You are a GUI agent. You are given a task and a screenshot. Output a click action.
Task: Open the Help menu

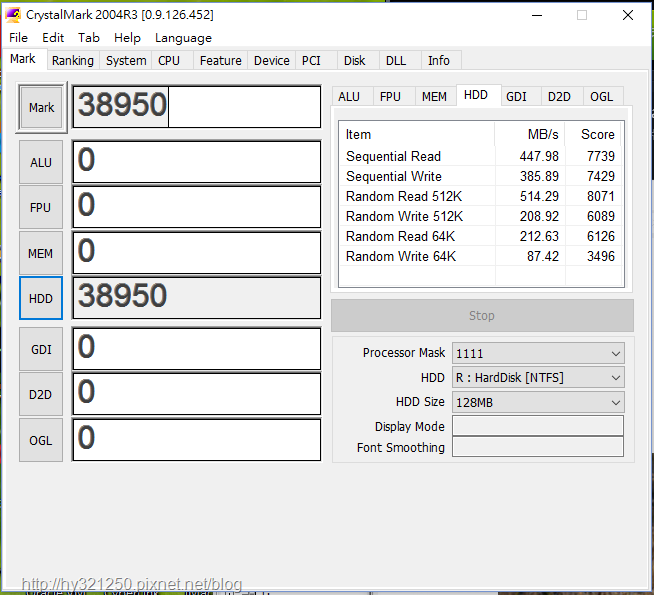(127, 38)
